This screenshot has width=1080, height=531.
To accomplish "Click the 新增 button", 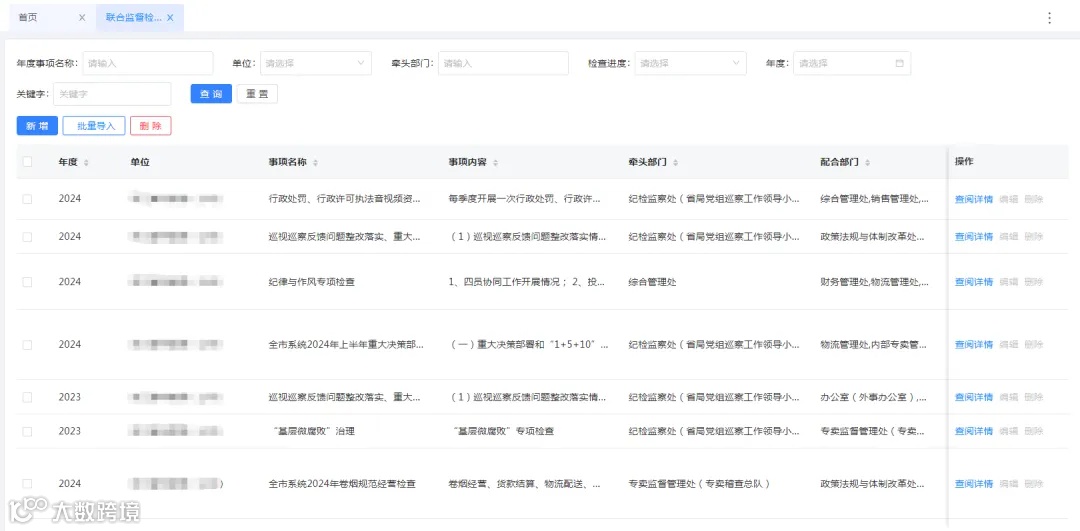I will click(x=37, y=126).
